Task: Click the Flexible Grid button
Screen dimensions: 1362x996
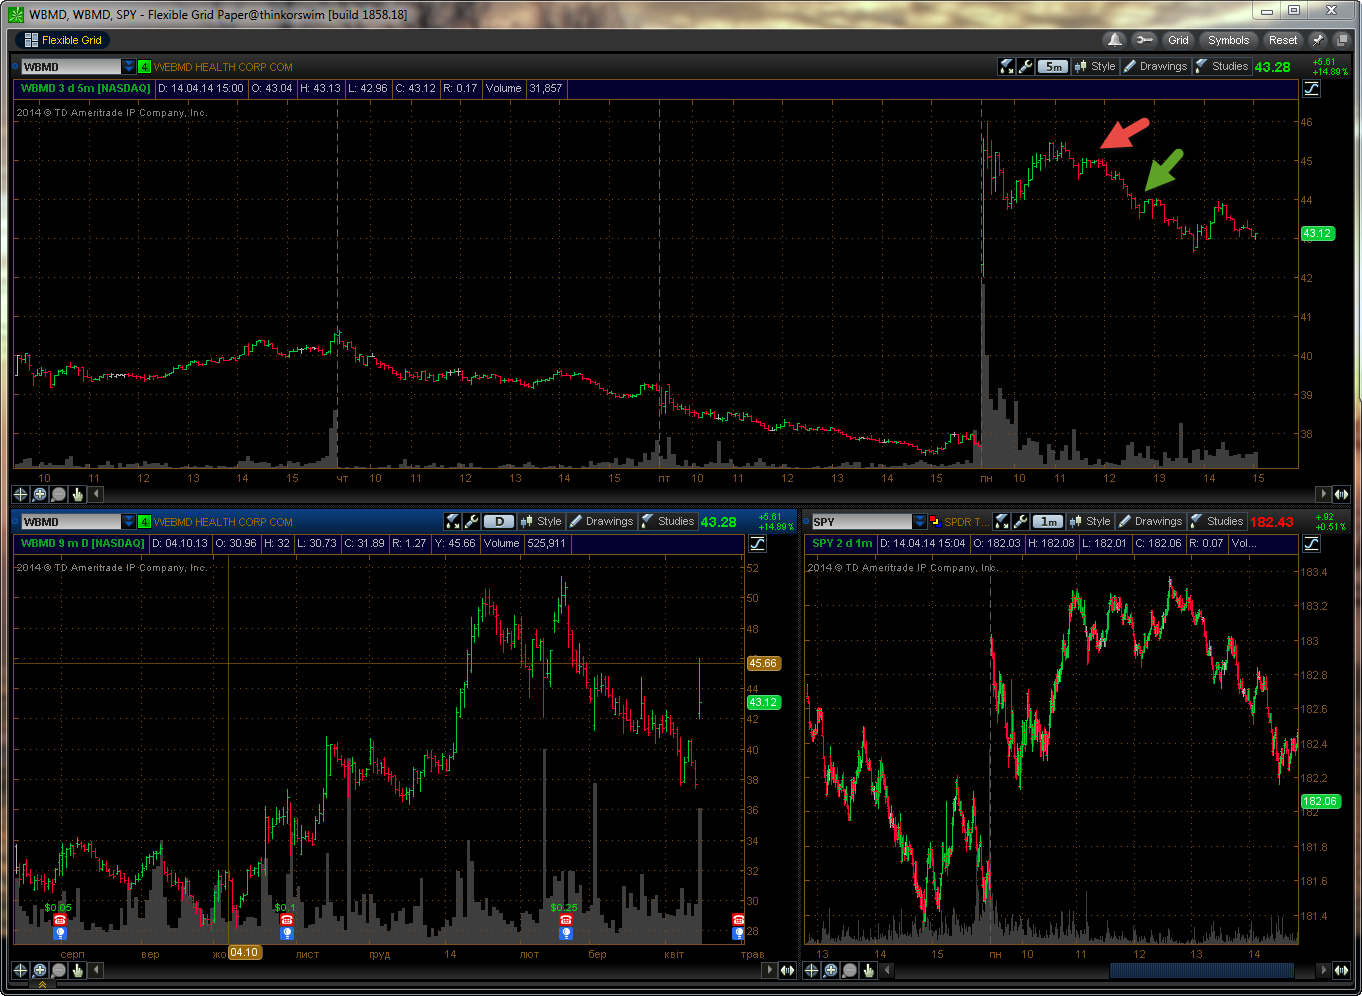Action: click(62, 40)
